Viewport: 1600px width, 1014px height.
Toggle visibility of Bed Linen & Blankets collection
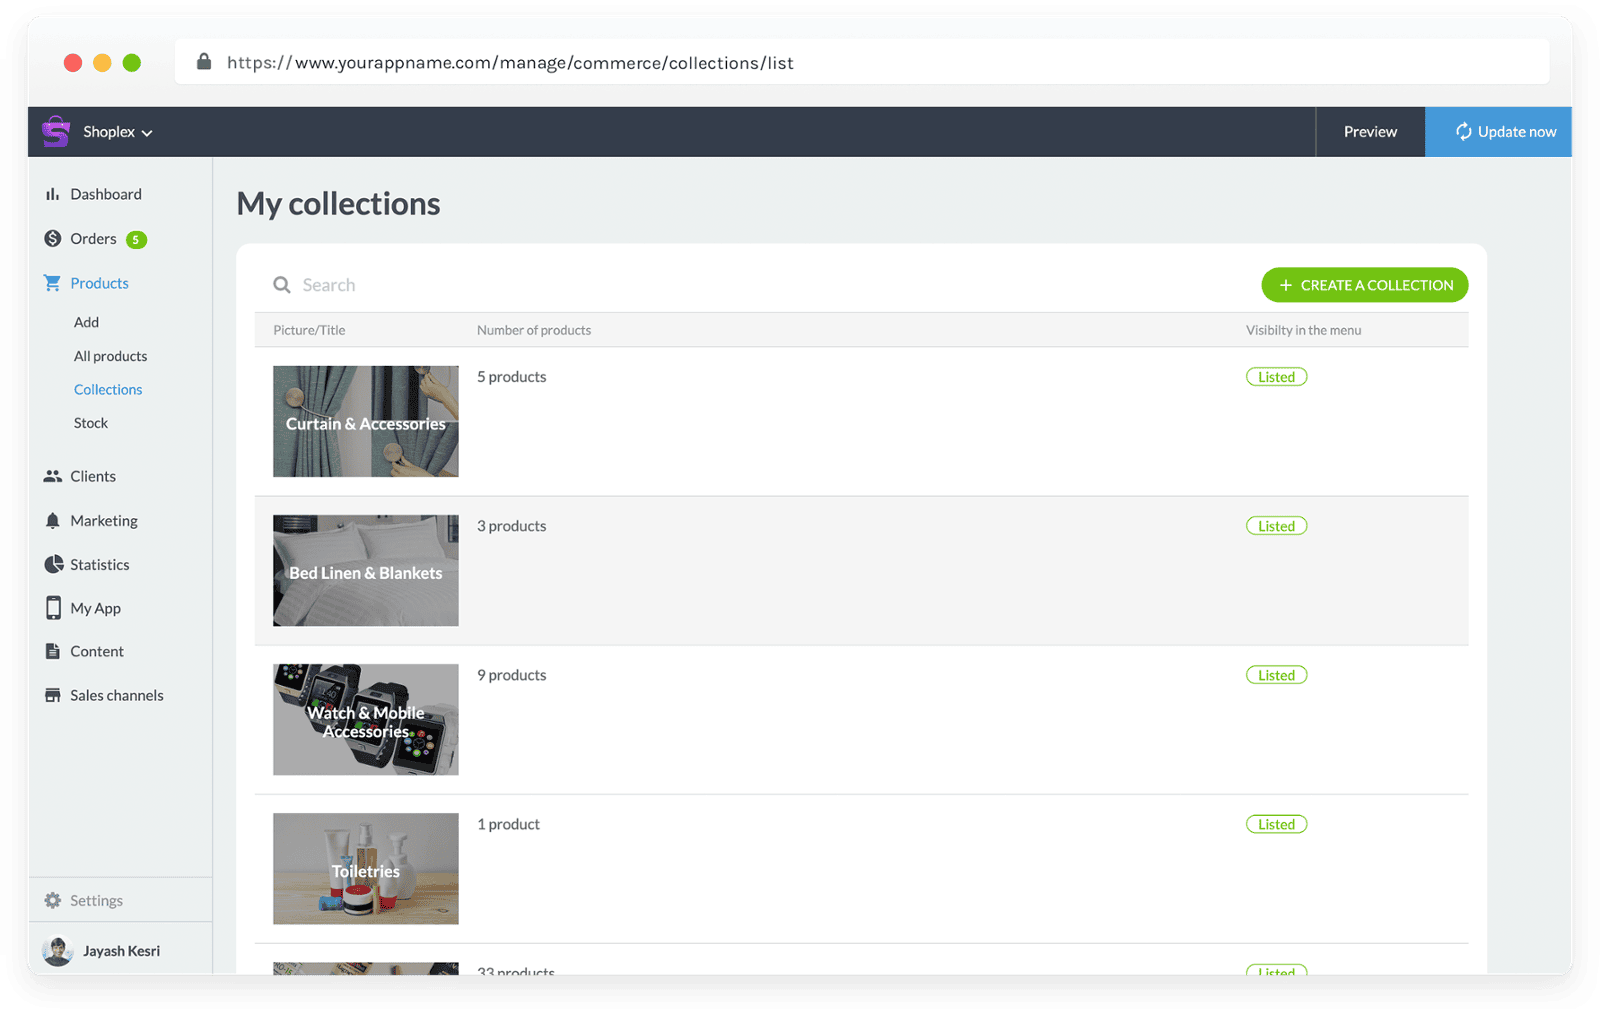click(x=1276, y=525)
